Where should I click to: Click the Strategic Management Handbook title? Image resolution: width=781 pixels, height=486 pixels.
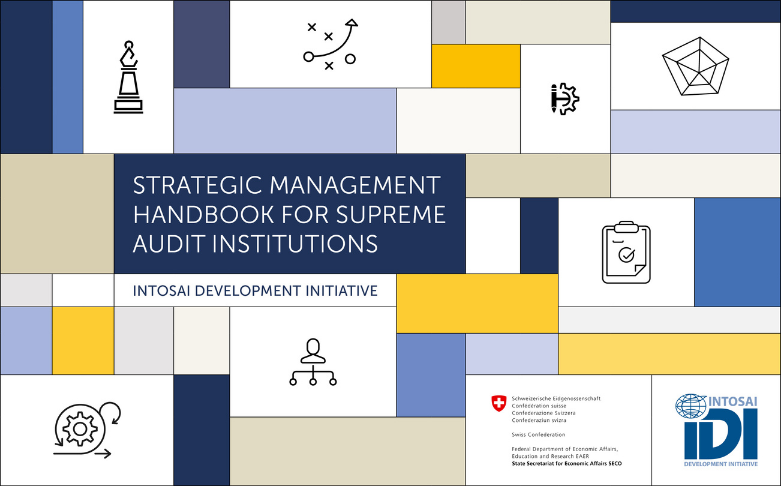(289, 214)
